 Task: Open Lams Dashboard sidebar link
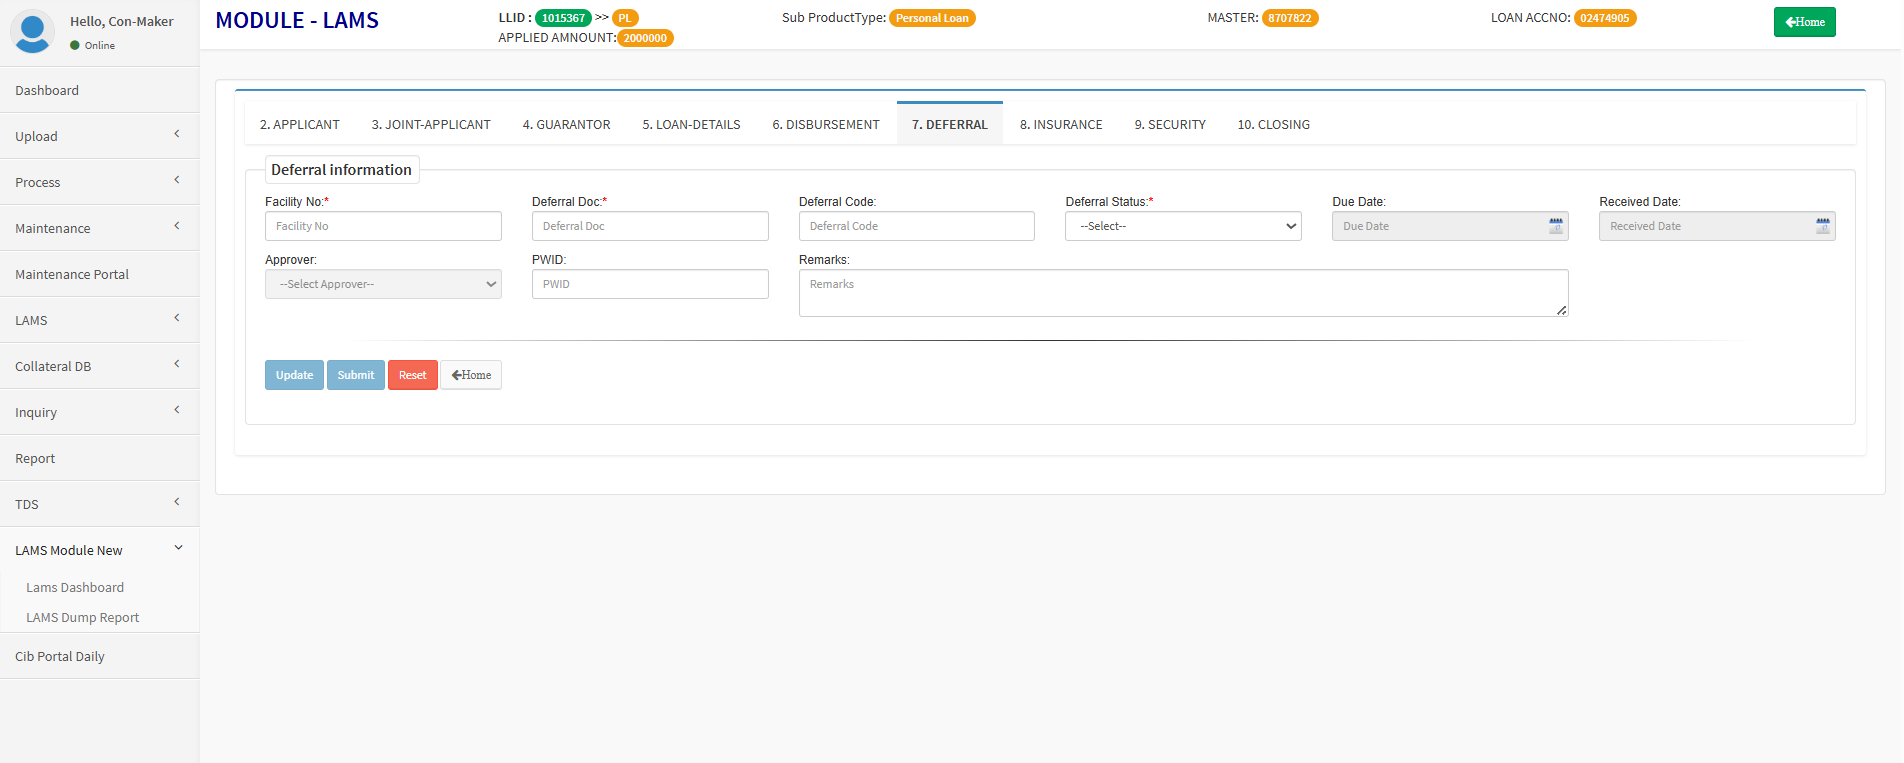point(75,588)
